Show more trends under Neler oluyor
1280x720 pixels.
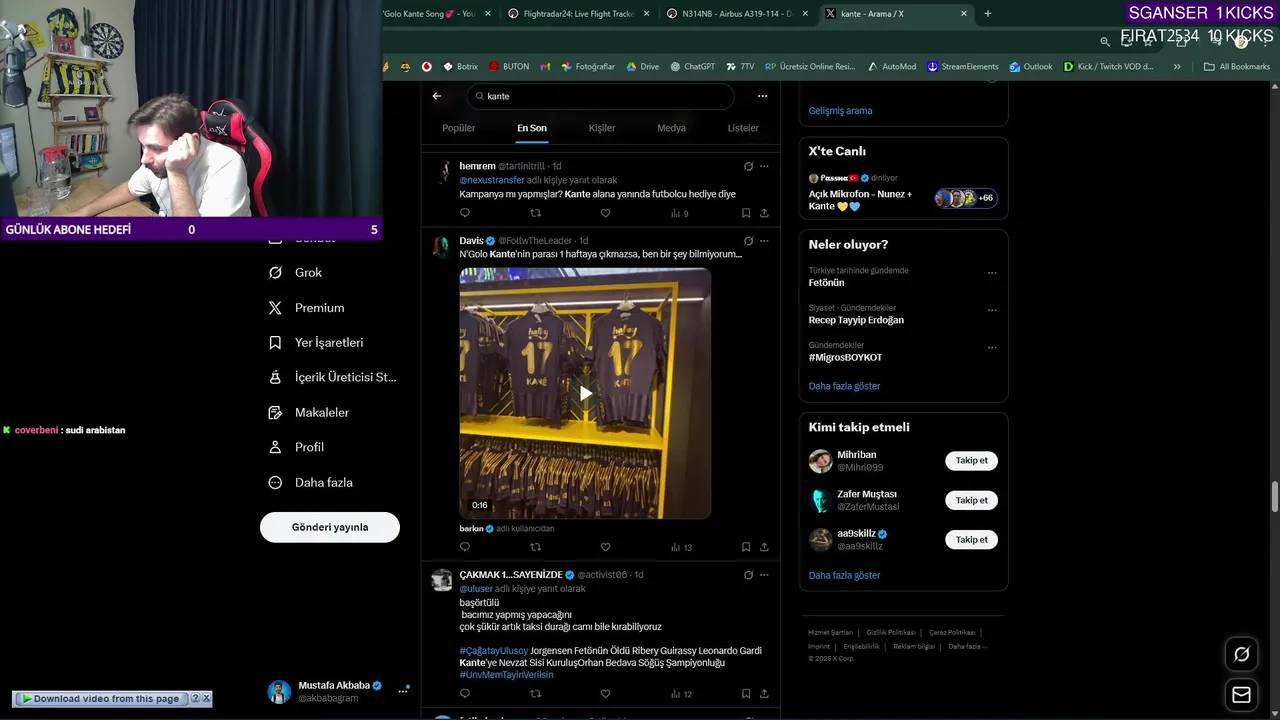click(844, 386)
